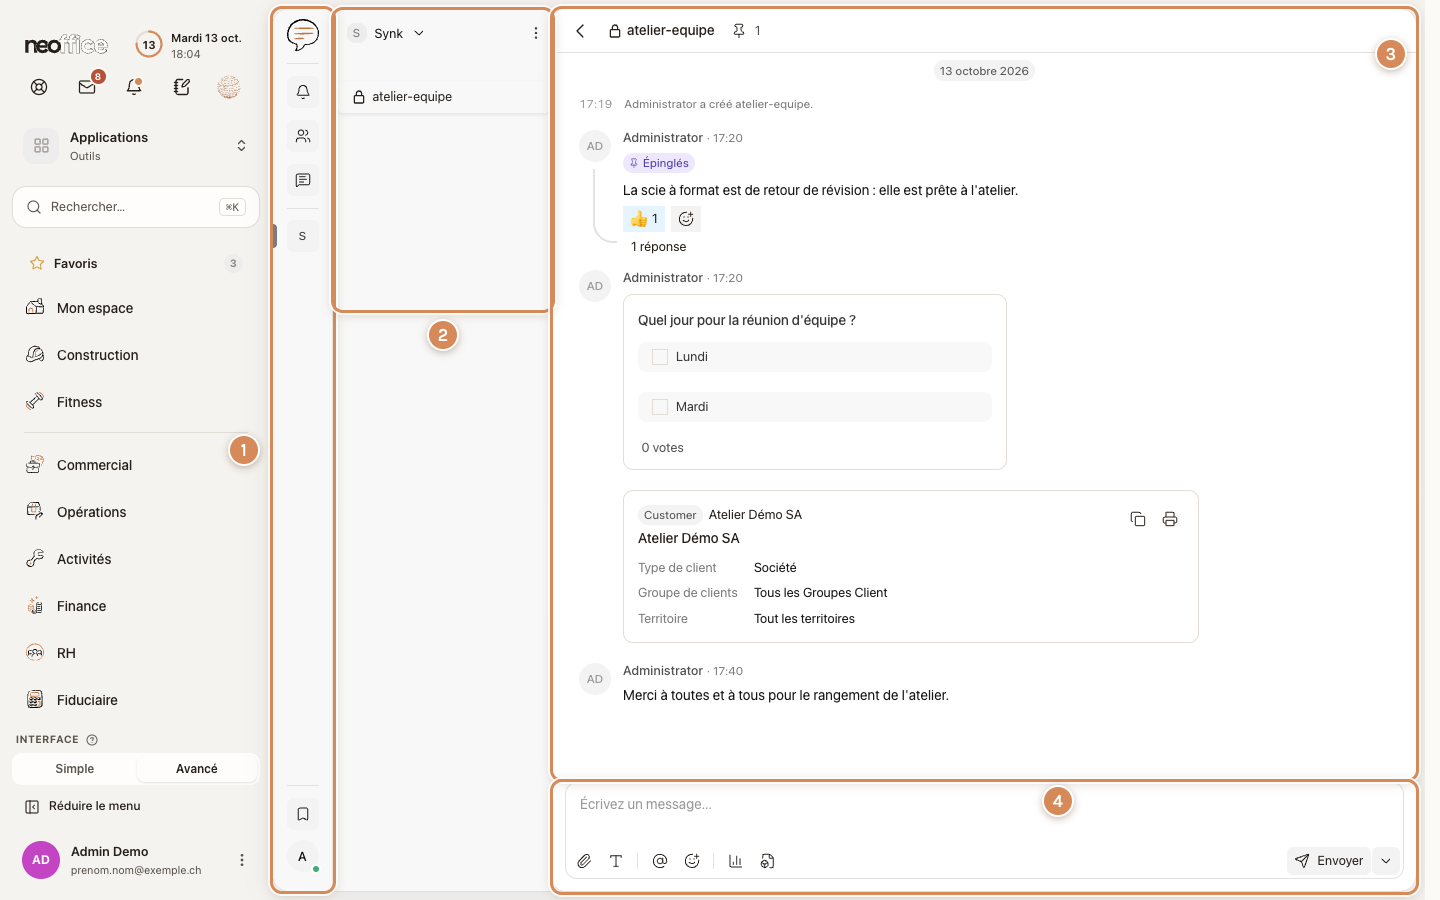Expand the Applications Outils switcher
The width and height of the screenshot is (1440, 900).
point(136,146)
